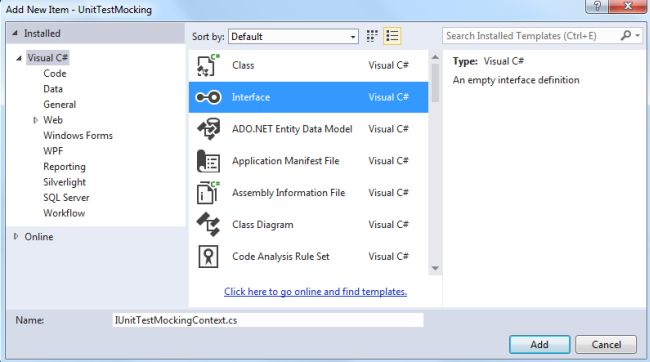The image size is (650, 362).
Task: Click the template list scrollbar thumb
Action: click(435, 83)
